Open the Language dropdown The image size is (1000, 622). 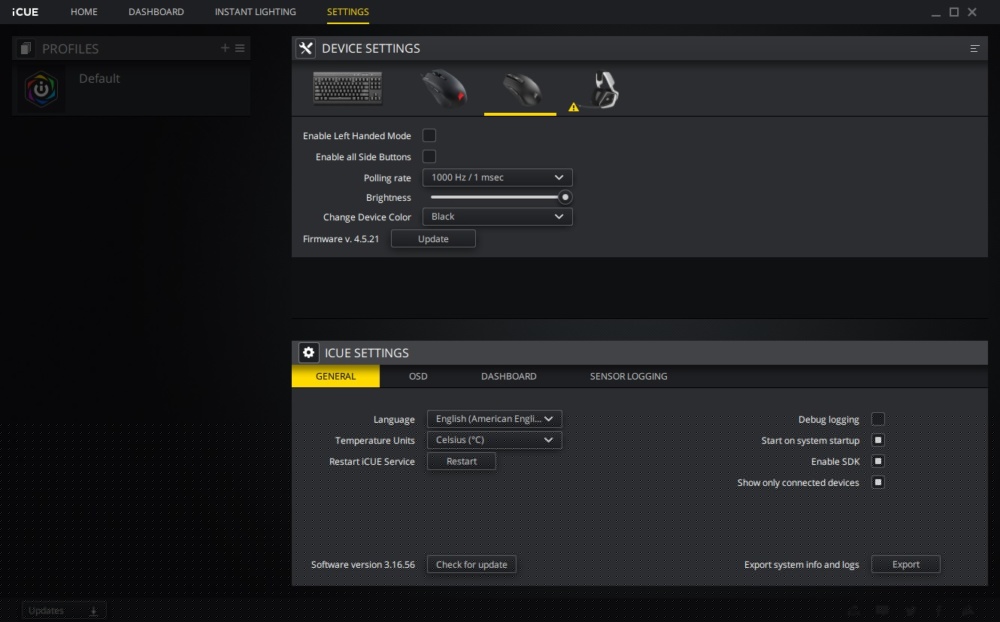494,419
